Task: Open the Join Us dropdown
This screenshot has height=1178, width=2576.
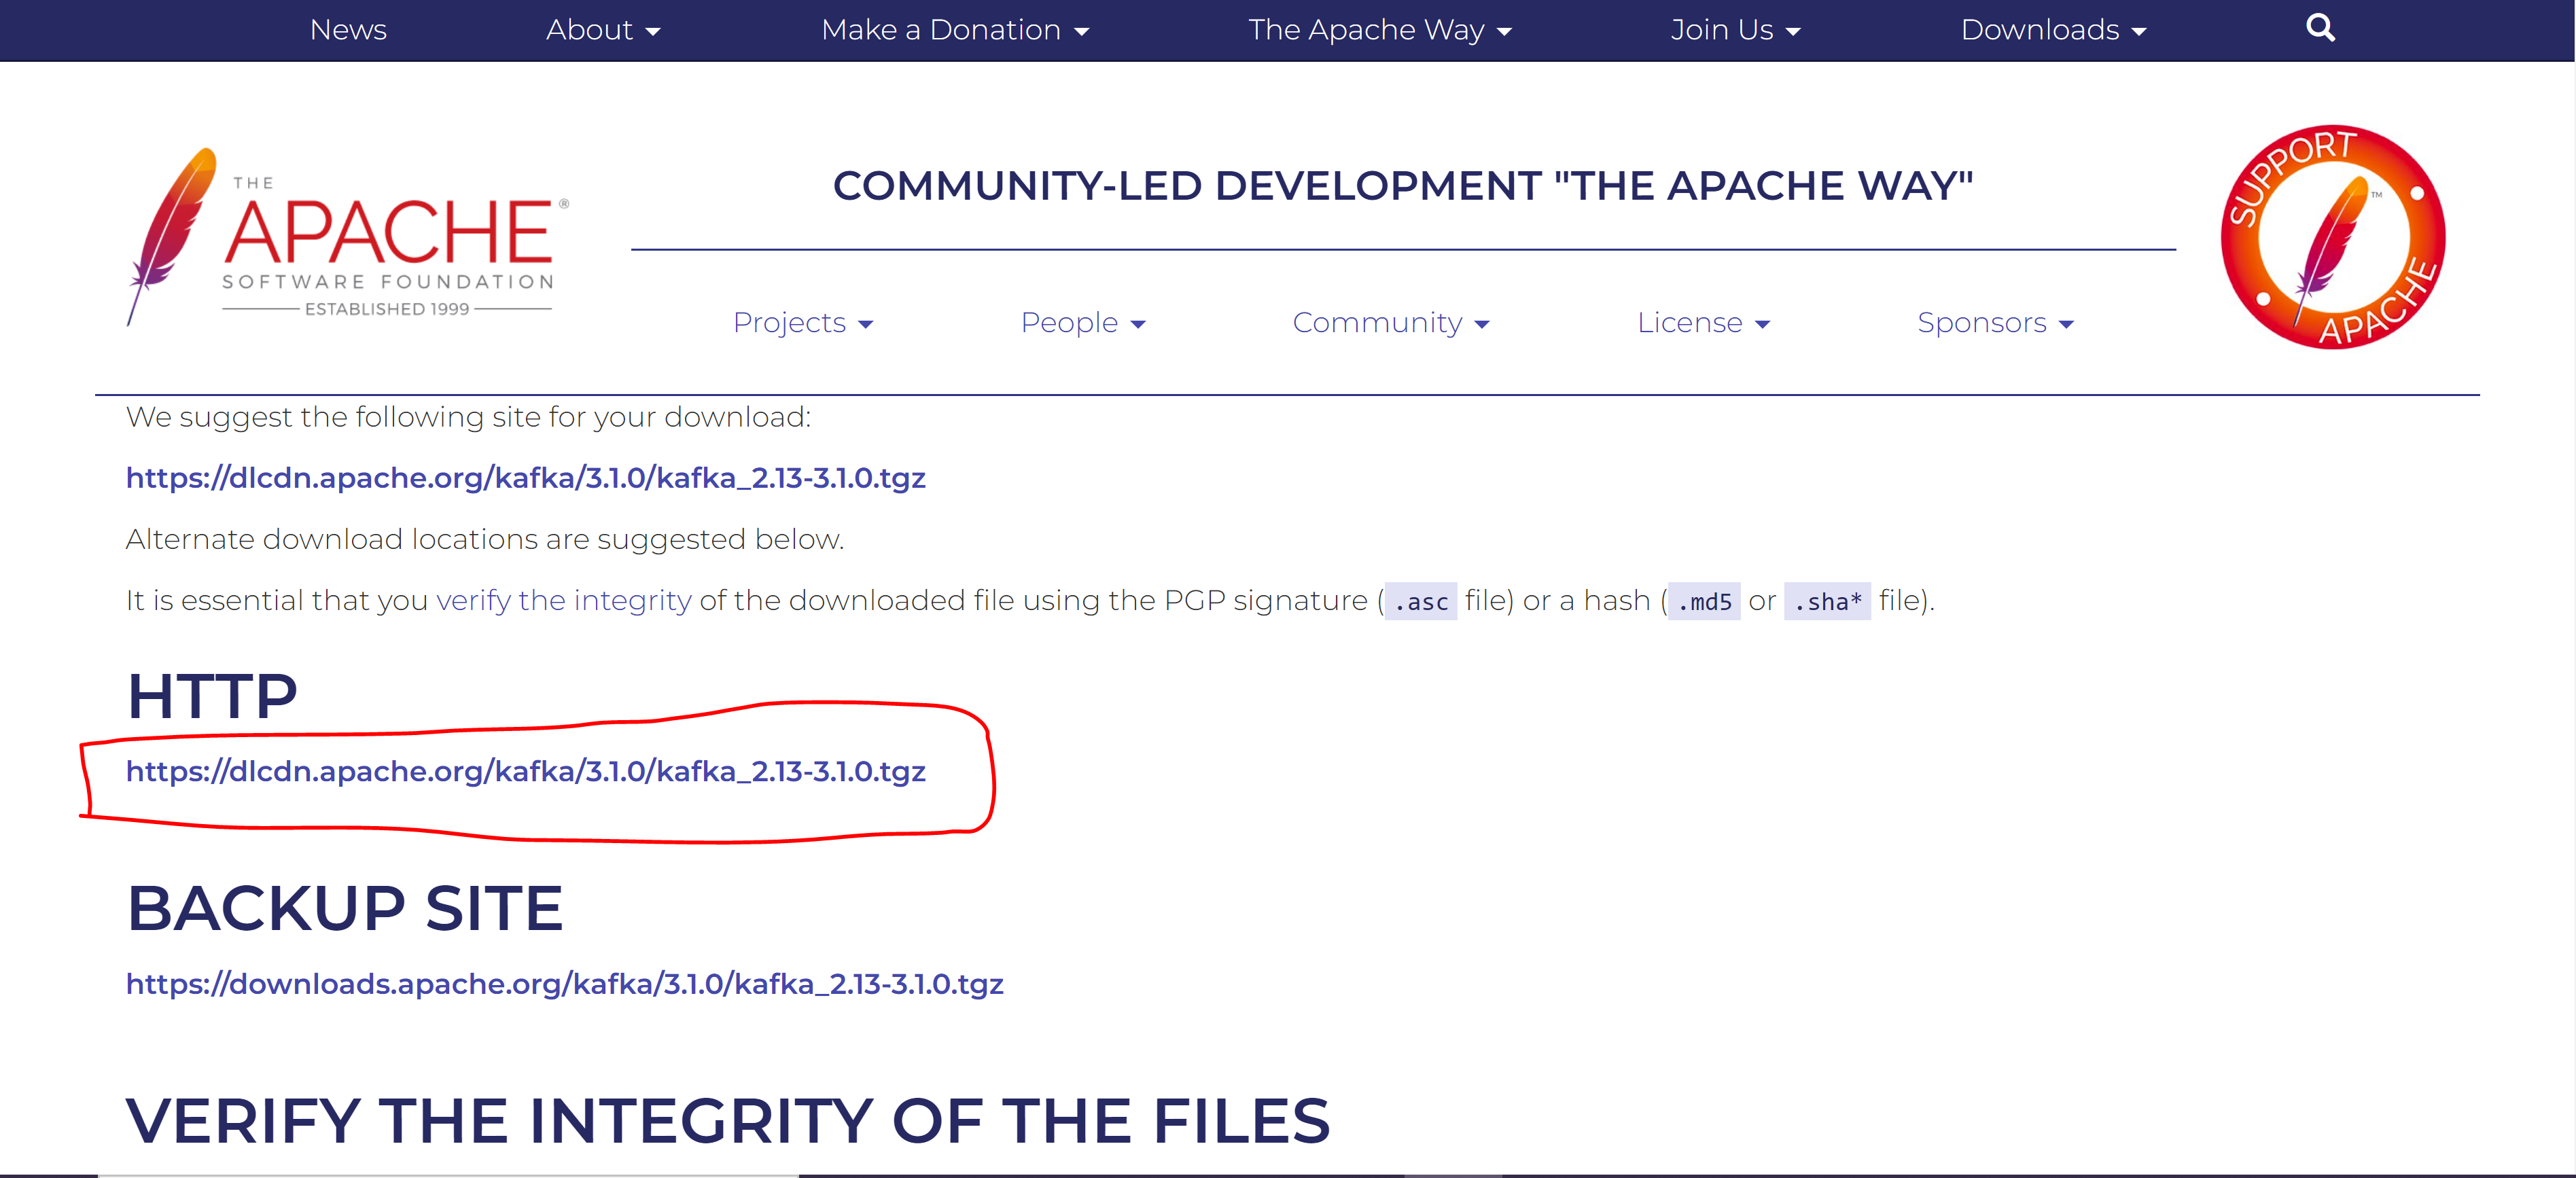Action: click(x=1735, y=30)
